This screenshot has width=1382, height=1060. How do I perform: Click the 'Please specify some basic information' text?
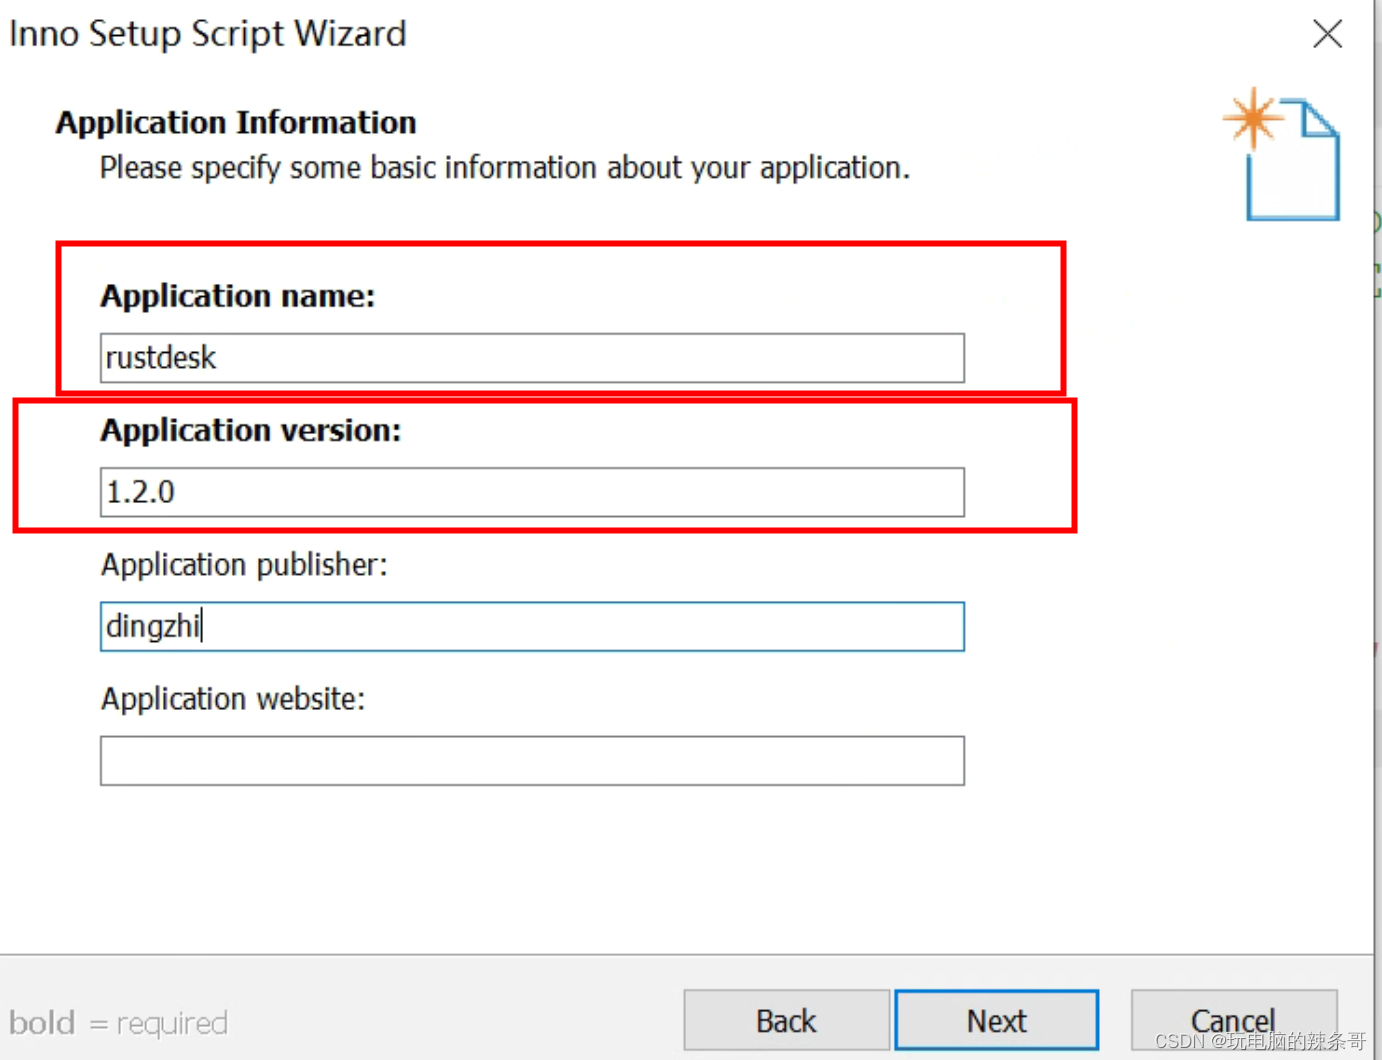[x=505, y=168]
